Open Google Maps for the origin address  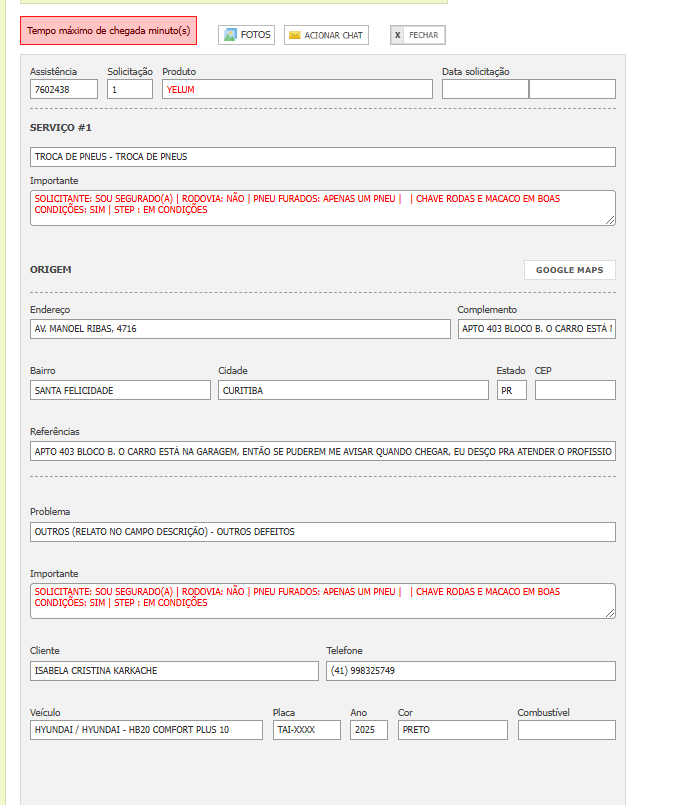point(569,270)
